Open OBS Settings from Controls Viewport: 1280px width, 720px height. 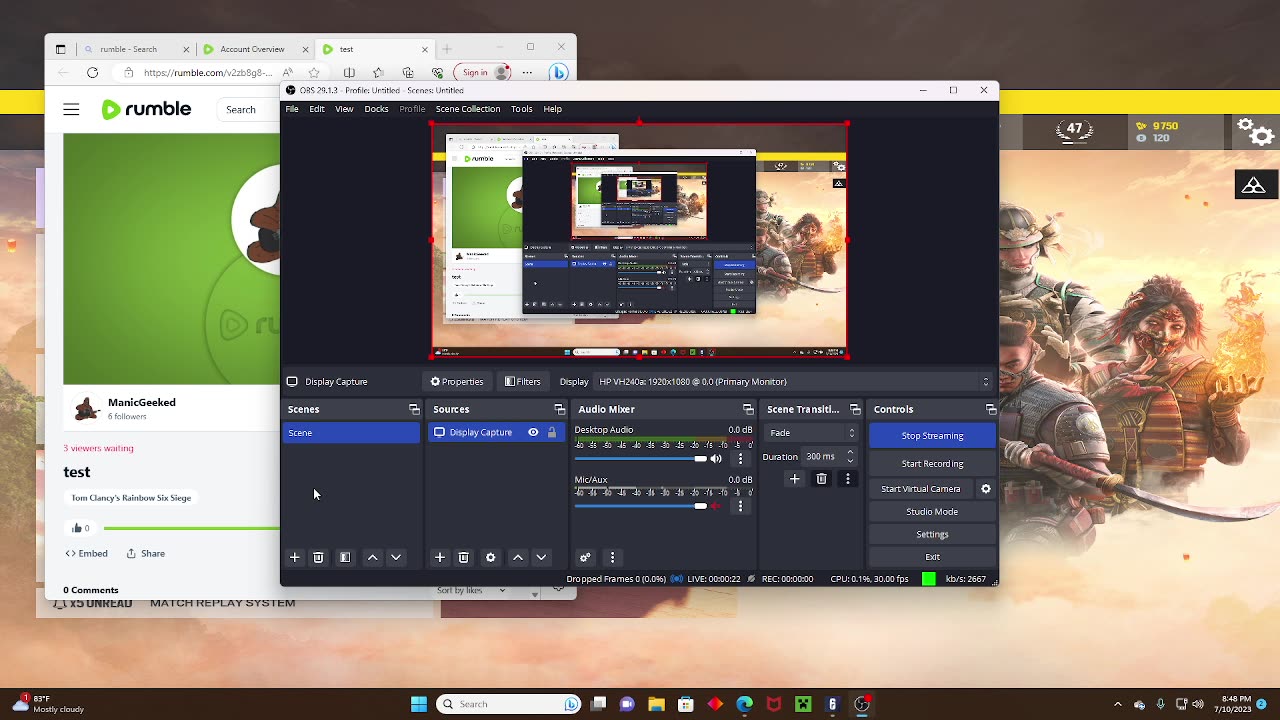pos(932,535)
